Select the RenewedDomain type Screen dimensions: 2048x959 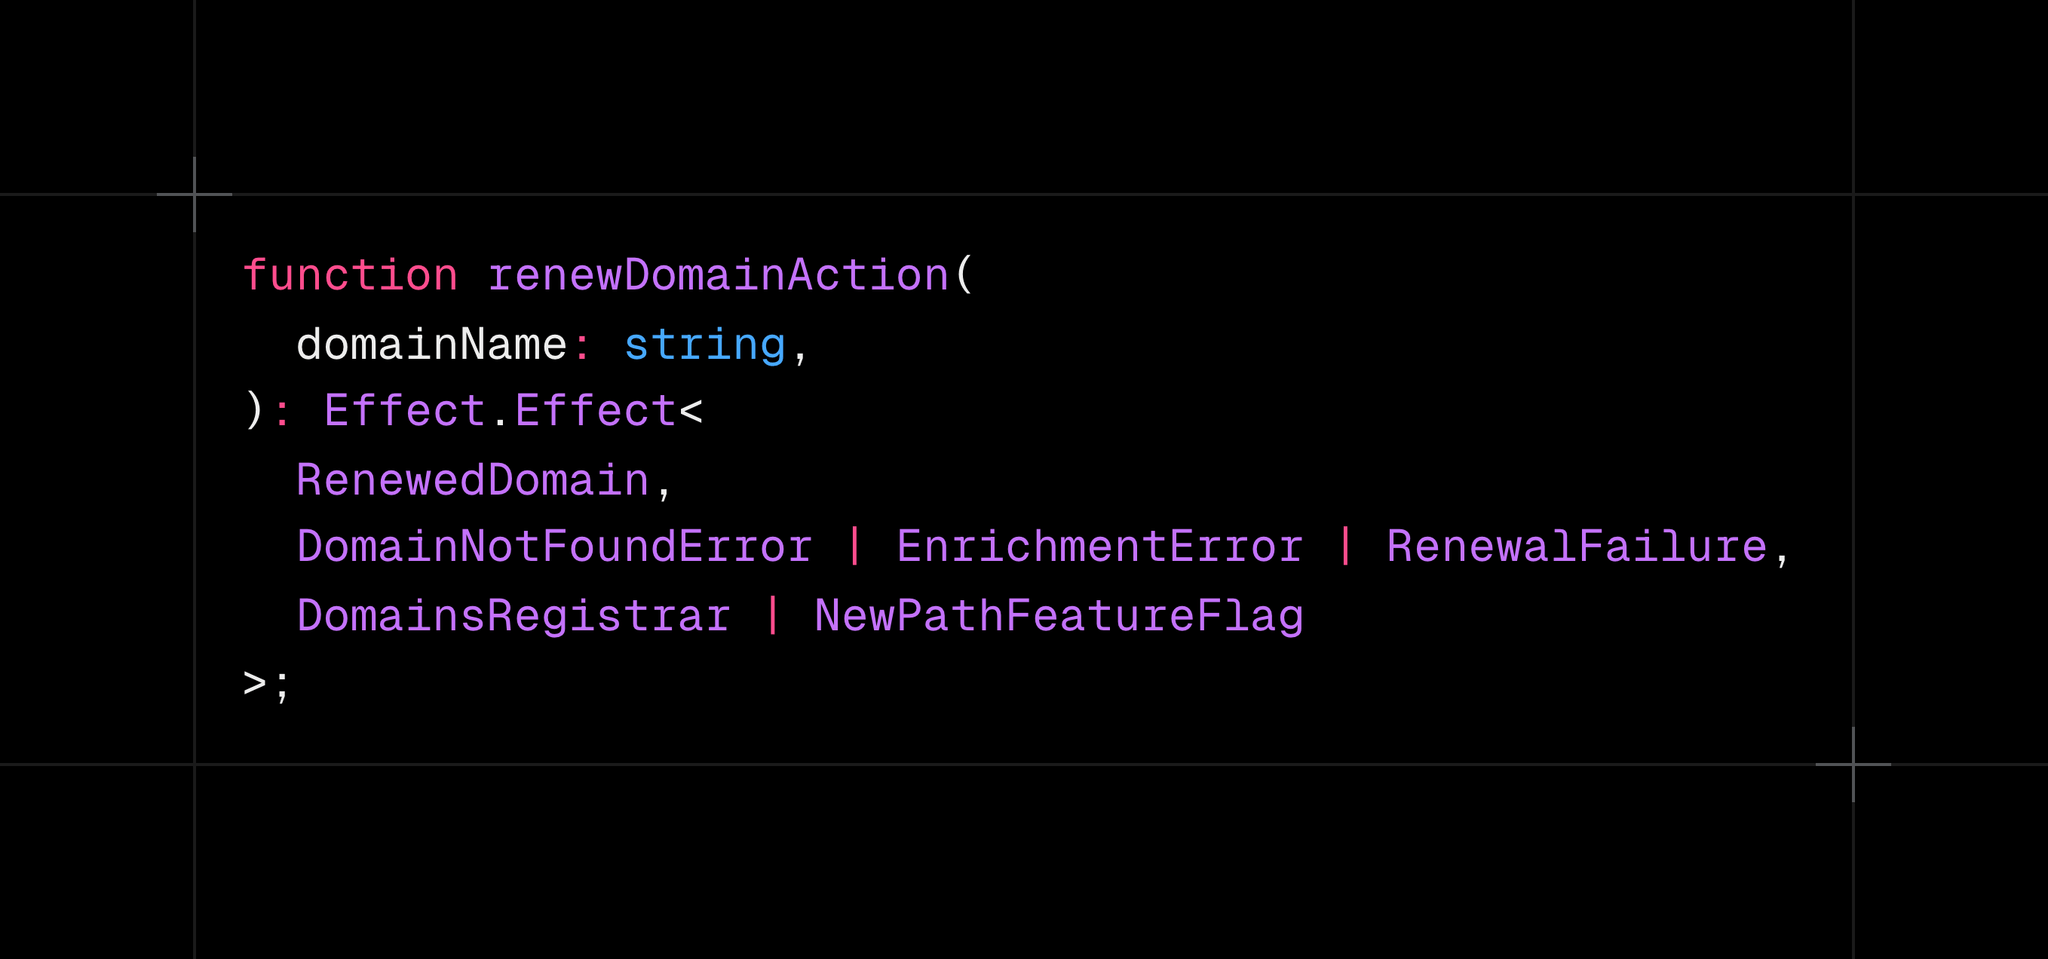coord(473,480)
